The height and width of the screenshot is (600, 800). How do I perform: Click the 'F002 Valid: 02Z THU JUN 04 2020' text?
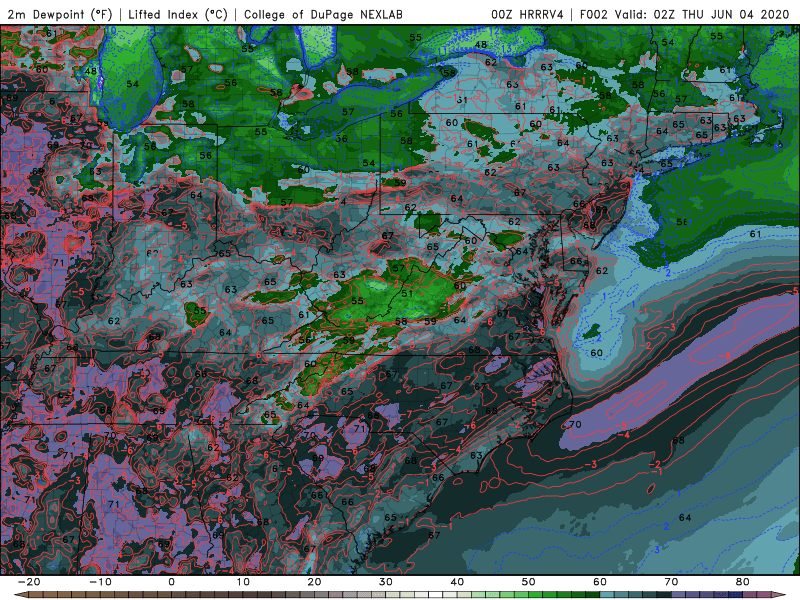click(685, 15)
